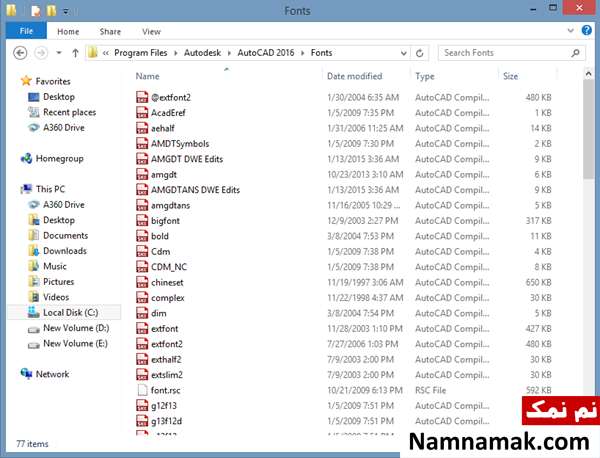Viewport: 600px width, 458px height.
Task: Select the CDM_NC file name
Action: pos(169,267)
